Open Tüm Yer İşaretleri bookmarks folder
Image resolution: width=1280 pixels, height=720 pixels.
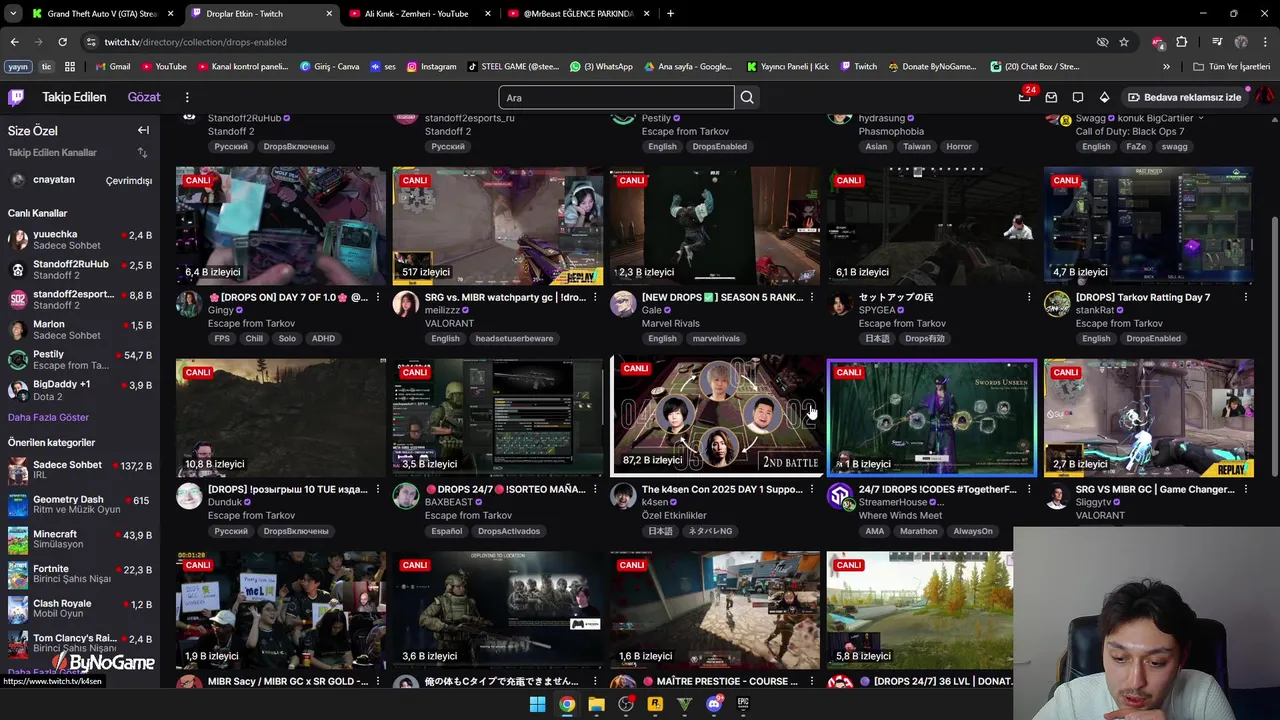coord(1232,67)
